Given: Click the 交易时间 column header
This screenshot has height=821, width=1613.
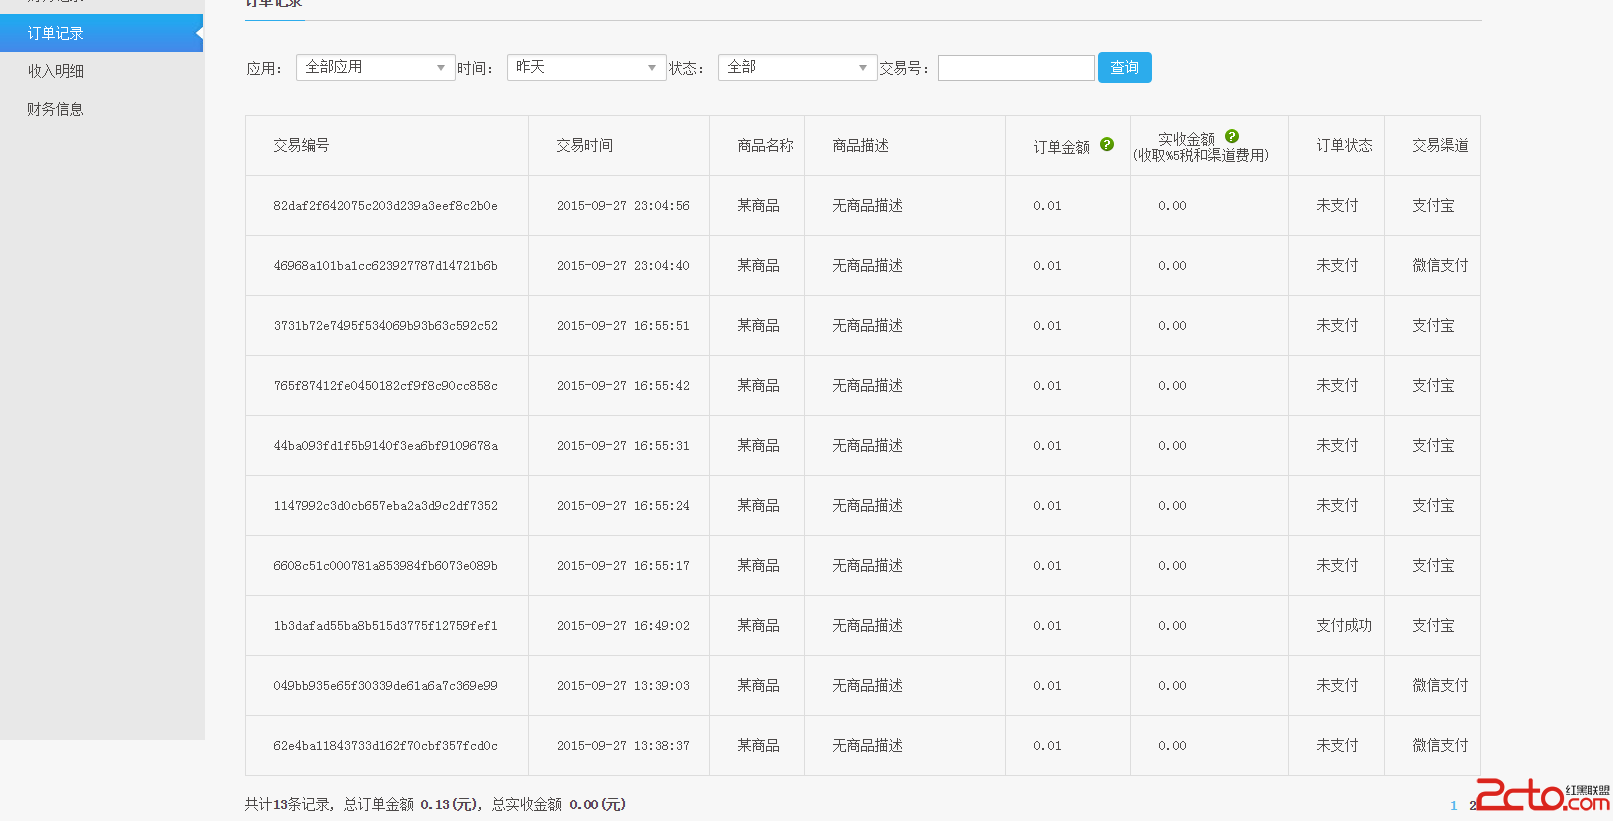Looking at the screenshot, I should (x=585, y=146).
